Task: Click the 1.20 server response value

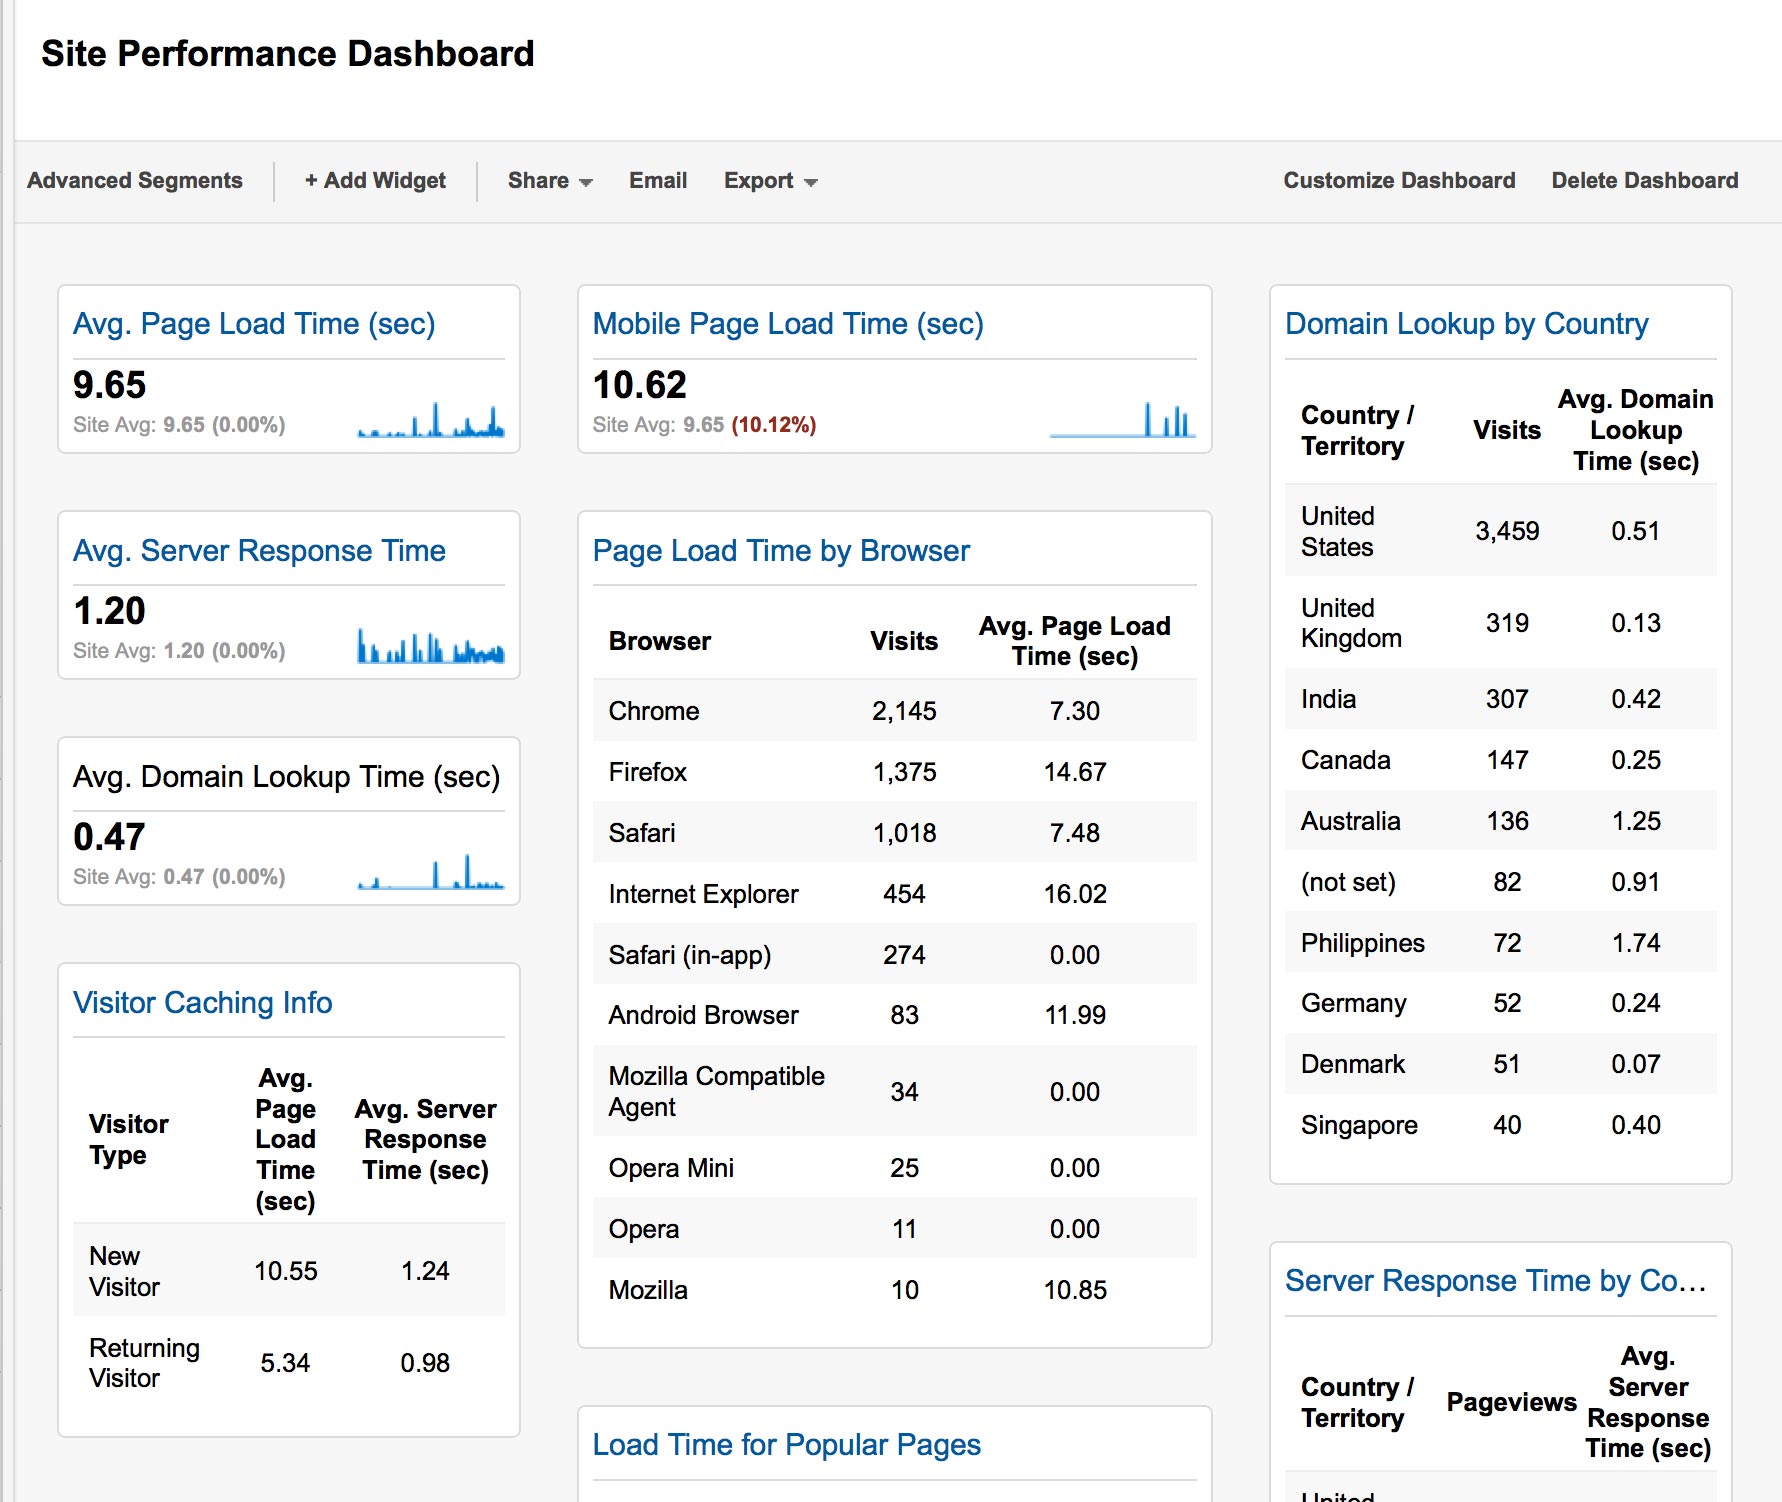Action: 110,611
